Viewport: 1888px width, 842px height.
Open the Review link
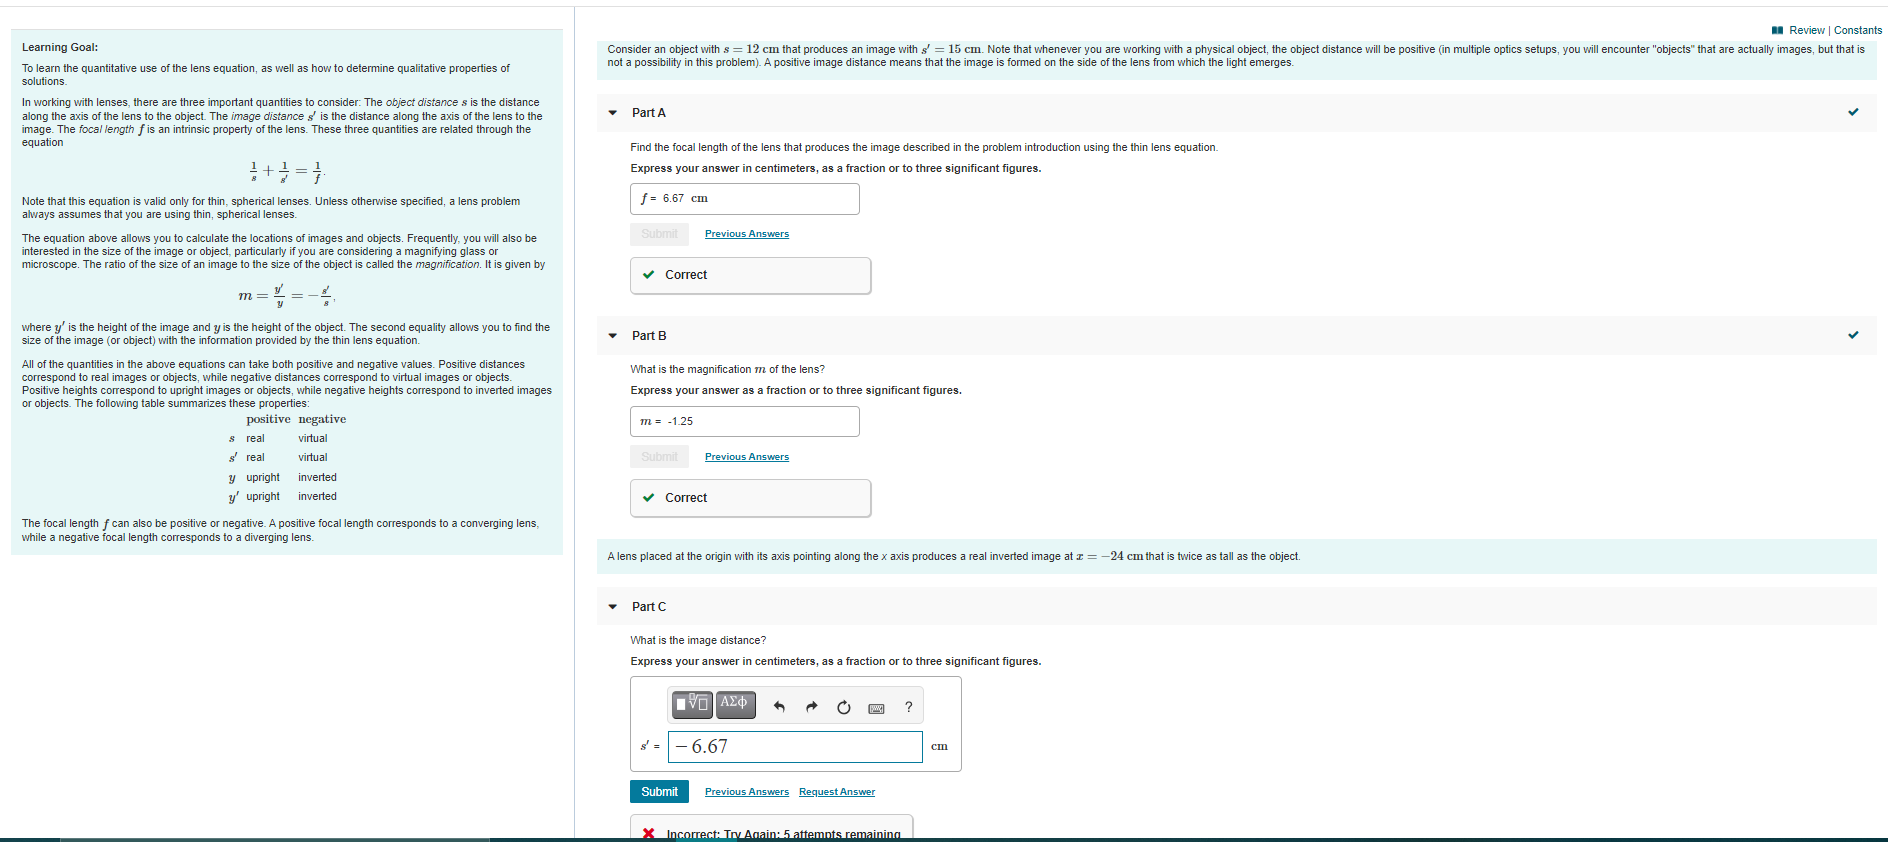[1806, 30]
